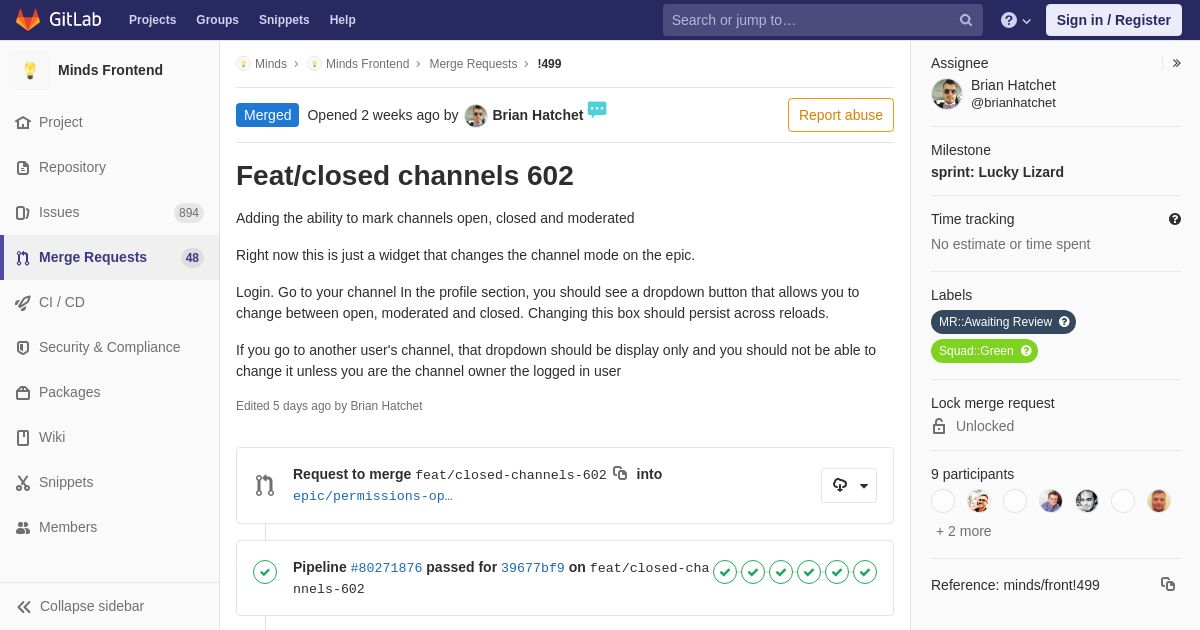Focus the Search or jump to field
The height and width of the screenshot is (630, 1200).
pos(810,20)
